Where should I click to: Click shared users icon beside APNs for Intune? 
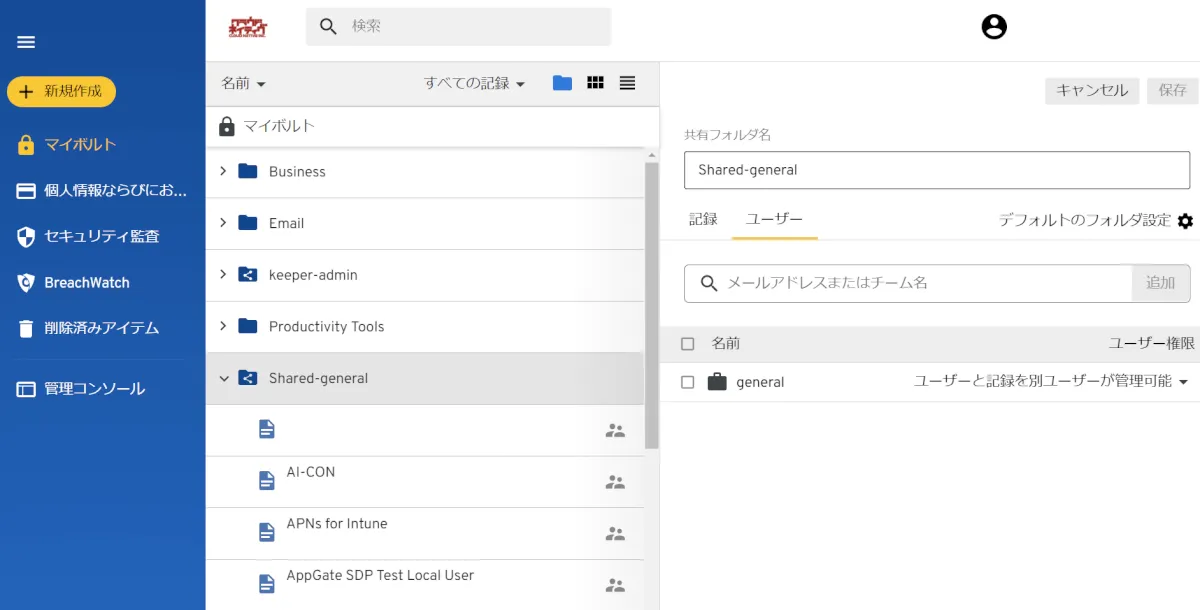click(x=615, y=534)
